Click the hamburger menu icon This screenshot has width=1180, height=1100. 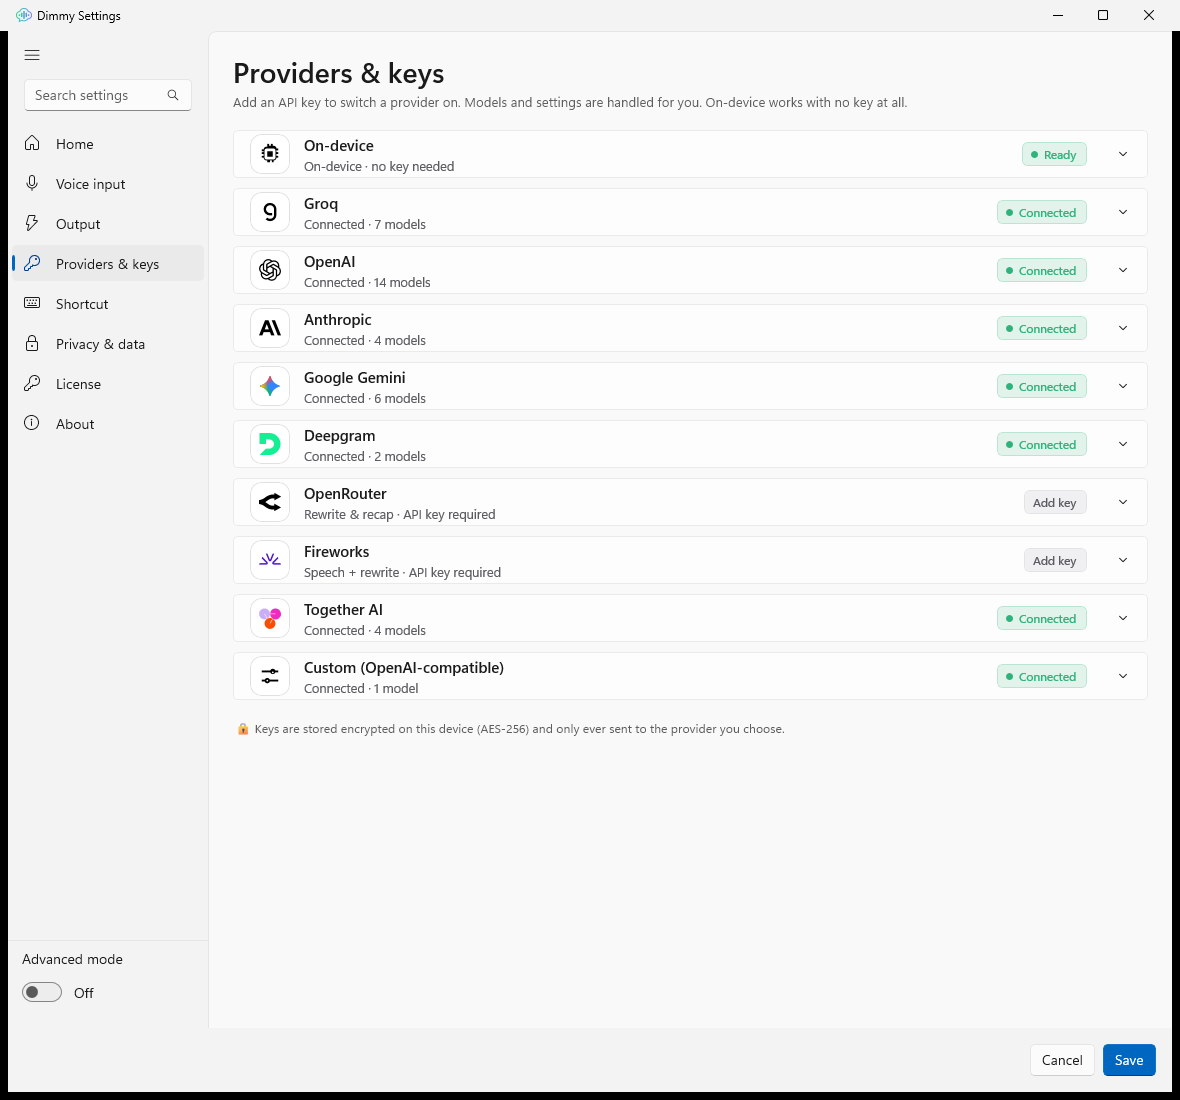point(32,55)
